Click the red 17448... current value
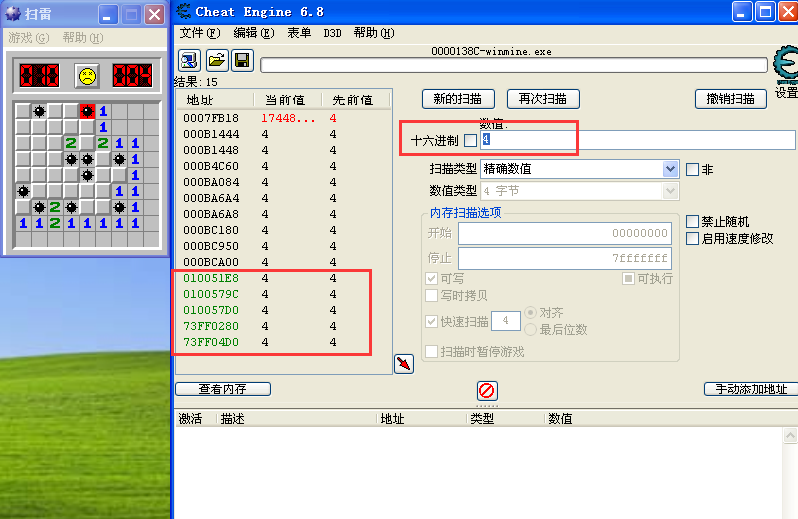 pyautogui.click(x=288, y=118)
